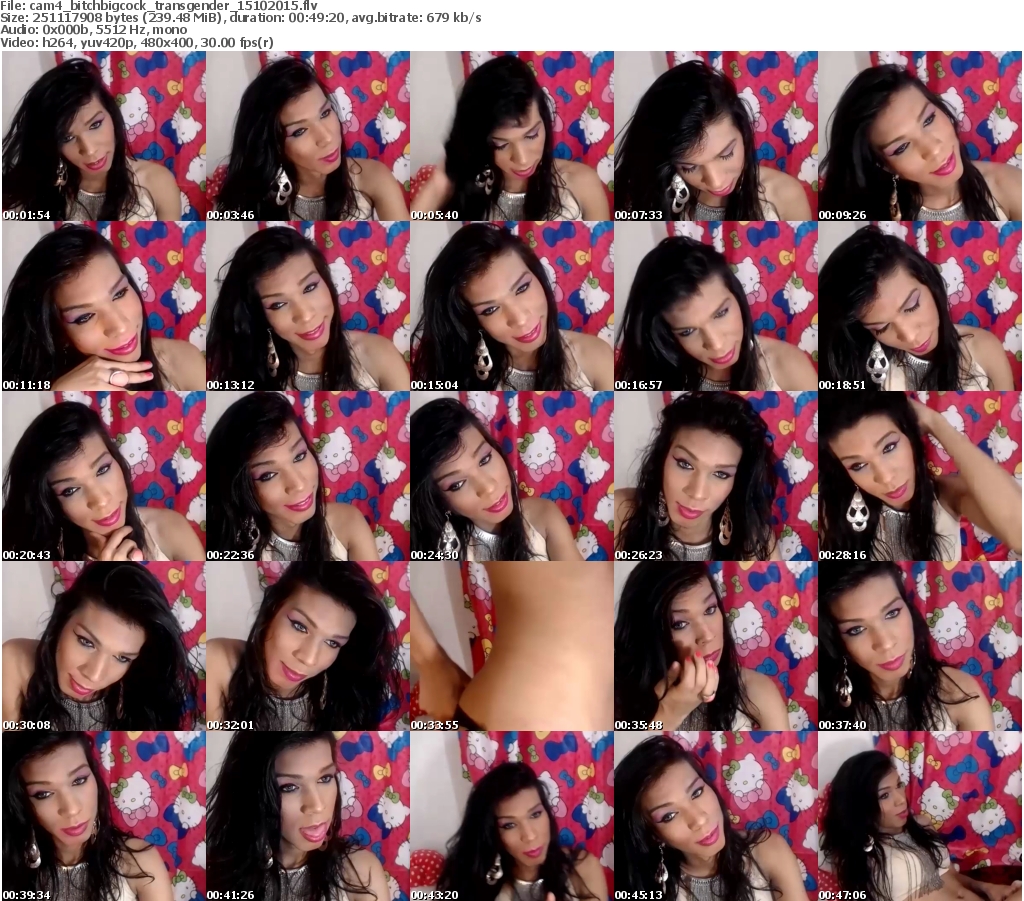Viewport: 1024px width, 901px height.
Task: Select the 'Size: 251117908 bytes' line
Action: pyautogui.click(x=241, y=18)
